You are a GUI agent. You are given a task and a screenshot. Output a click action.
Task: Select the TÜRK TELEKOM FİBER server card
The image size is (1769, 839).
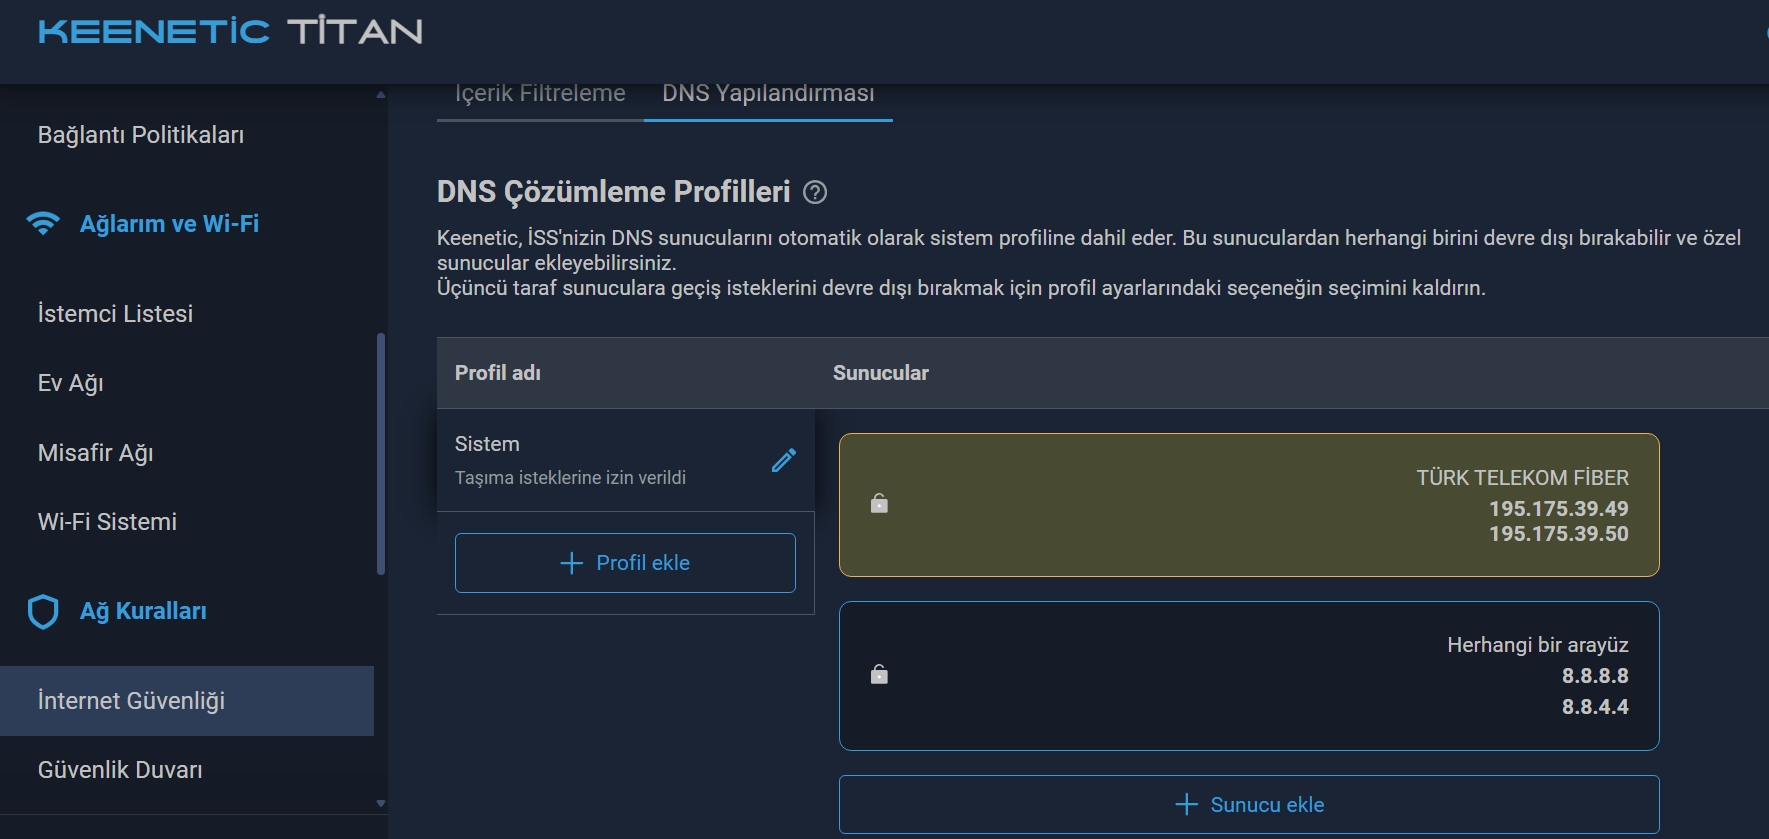point(1249,505)
